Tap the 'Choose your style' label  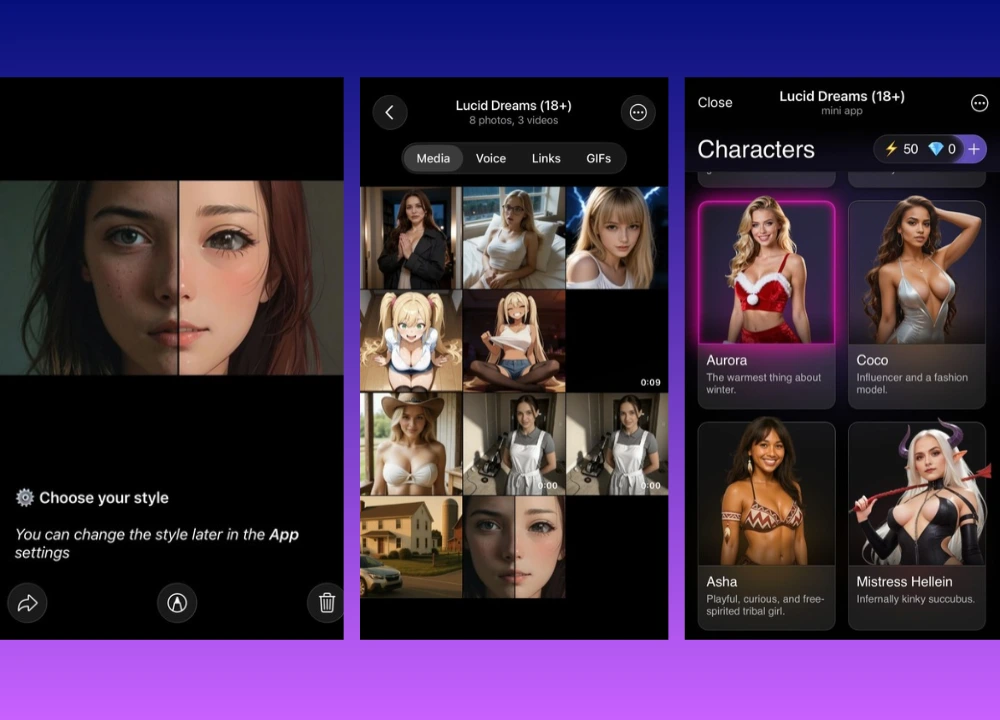[104, 497]
